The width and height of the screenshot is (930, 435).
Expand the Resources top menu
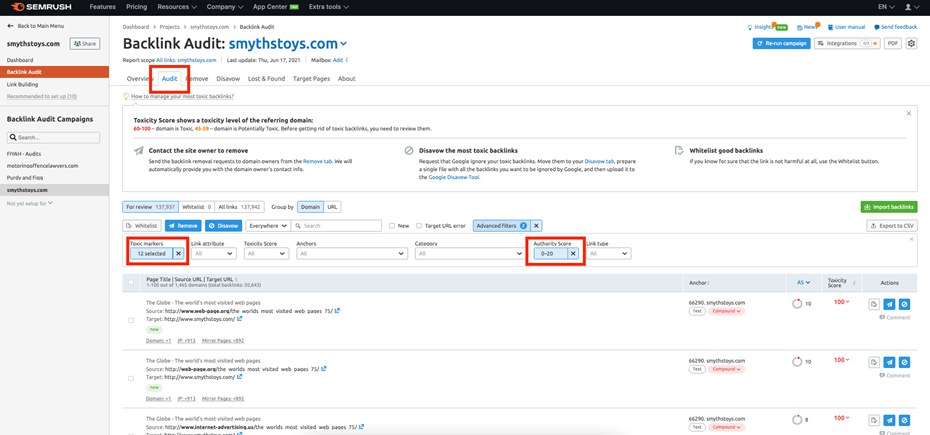click(x=177, y=7)
